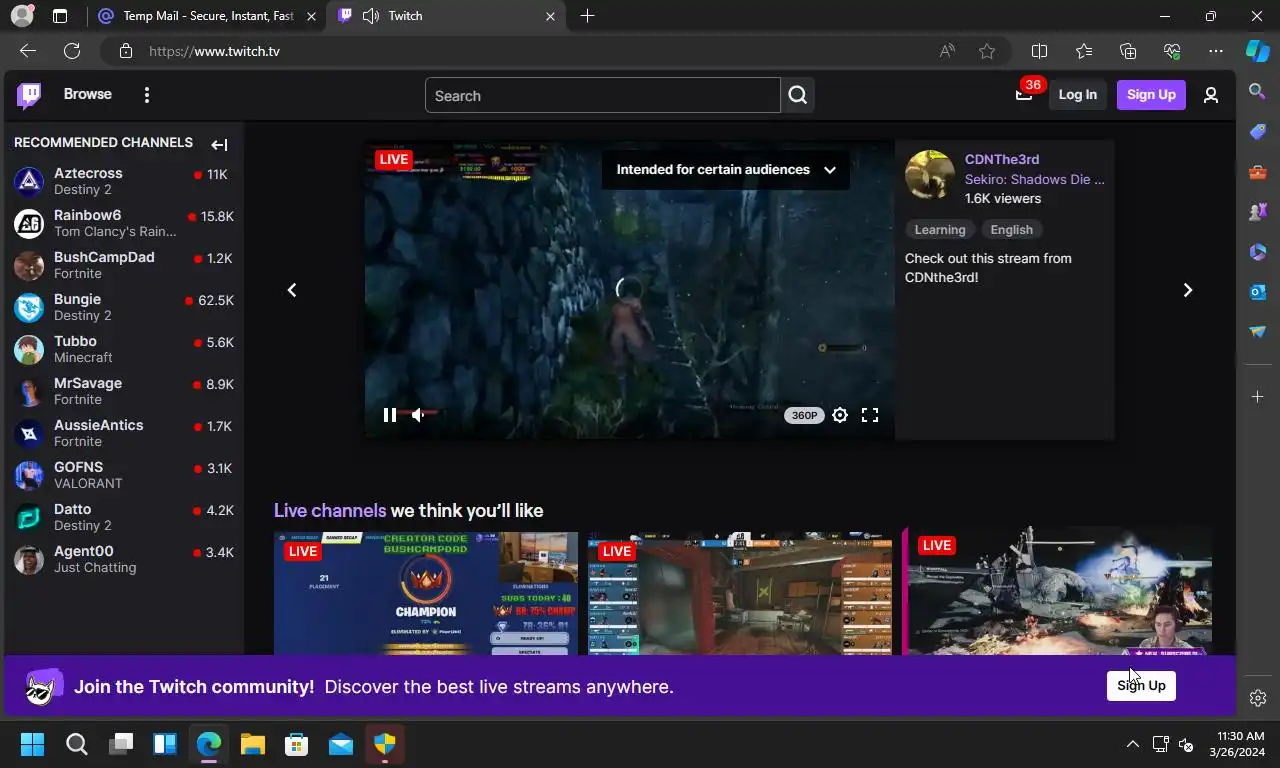Image resolution: width=1280 pixels, height=768 pixels.
Task: Open Tubbo Minecraft channel
Action: coord(123,349)
